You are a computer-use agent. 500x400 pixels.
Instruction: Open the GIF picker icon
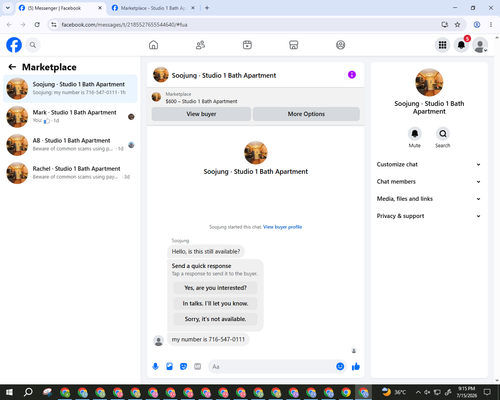198,367
